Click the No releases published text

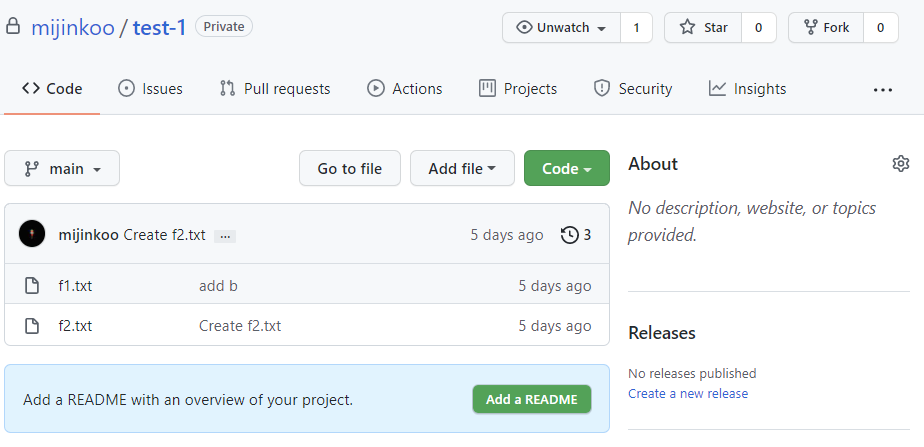pos(692,373)
